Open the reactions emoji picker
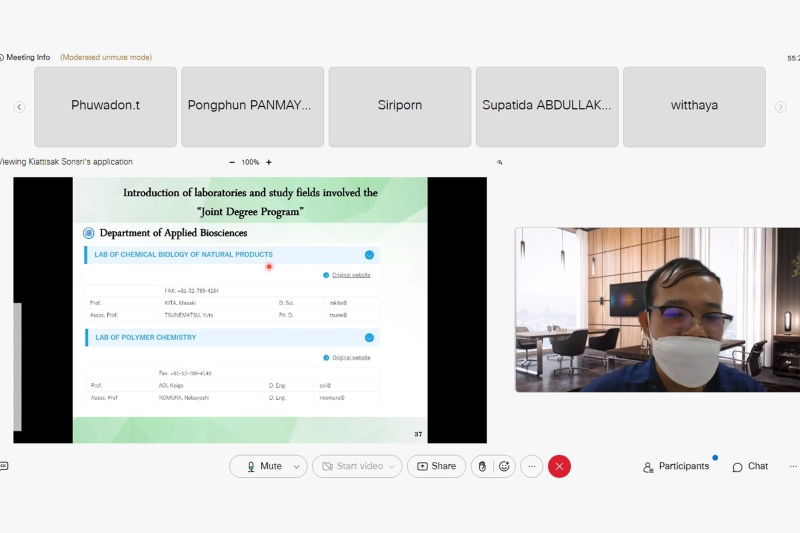800x533 pixels. click(x=504, y=466)
